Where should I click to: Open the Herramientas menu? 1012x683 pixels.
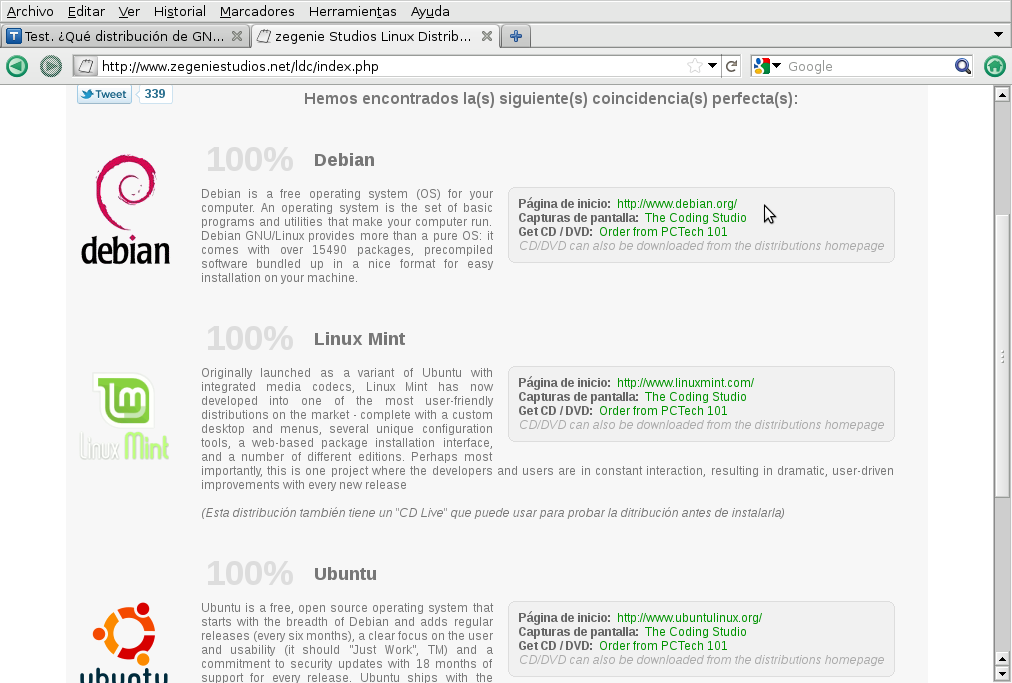[352, 12]
